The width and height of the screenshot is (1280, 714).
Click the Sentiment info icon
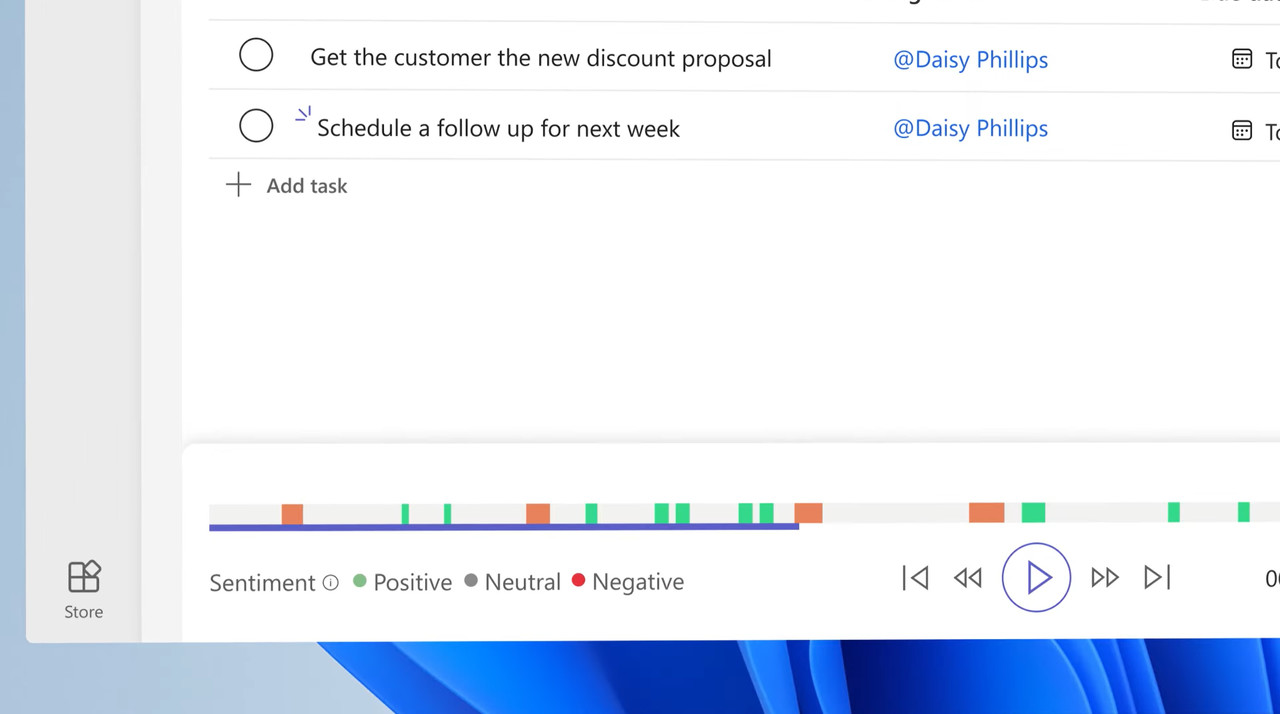(331, 582)
